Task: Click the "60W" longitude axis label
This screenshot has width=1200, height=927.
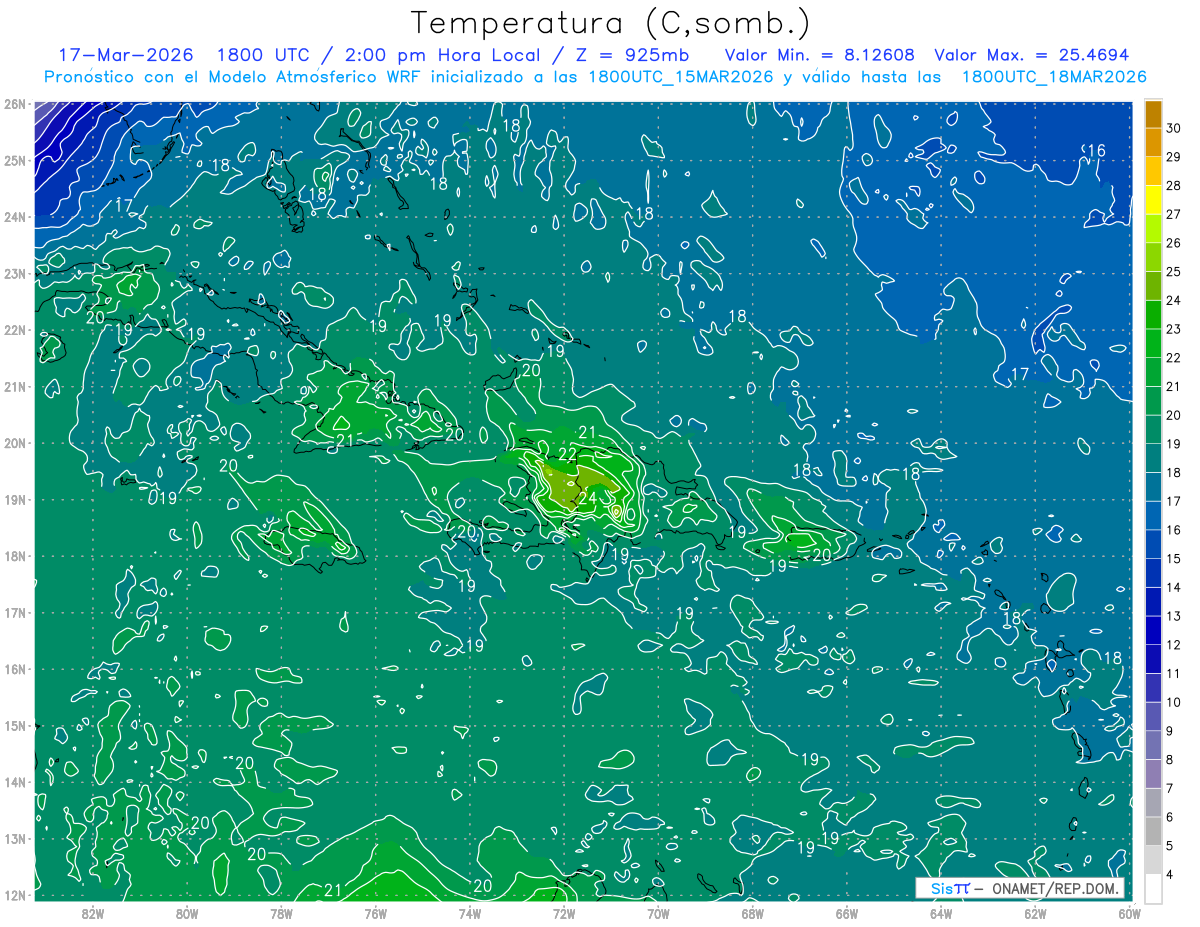Action: pos(1130,913)
